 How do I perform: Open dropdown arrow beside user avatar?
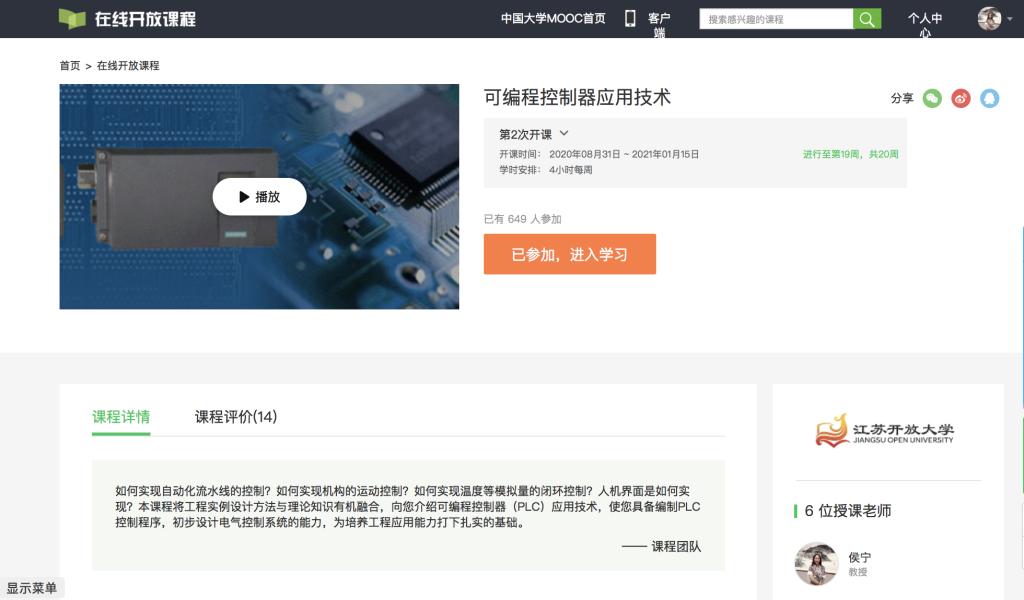(x=1010, y=19)
